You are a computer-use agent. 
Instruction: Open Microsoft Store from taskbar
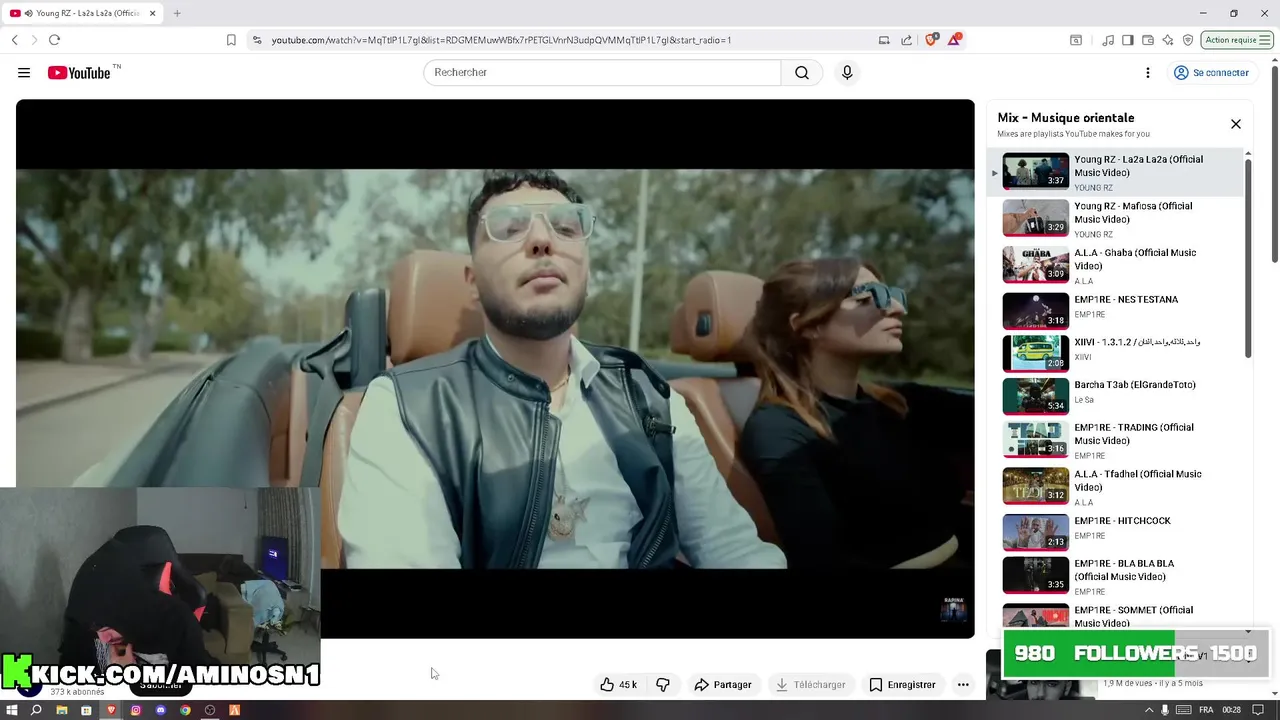[x=86, y=710]
